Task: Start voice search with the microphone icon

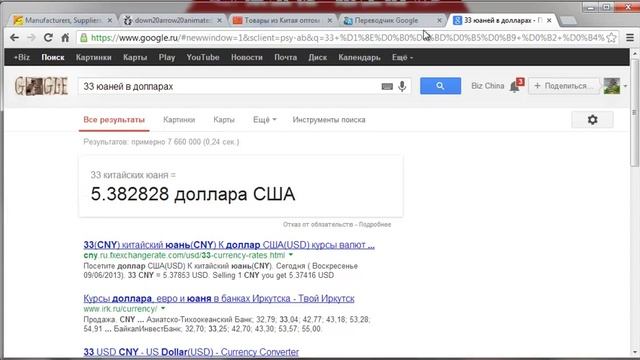Action: (x=402, y=86)
